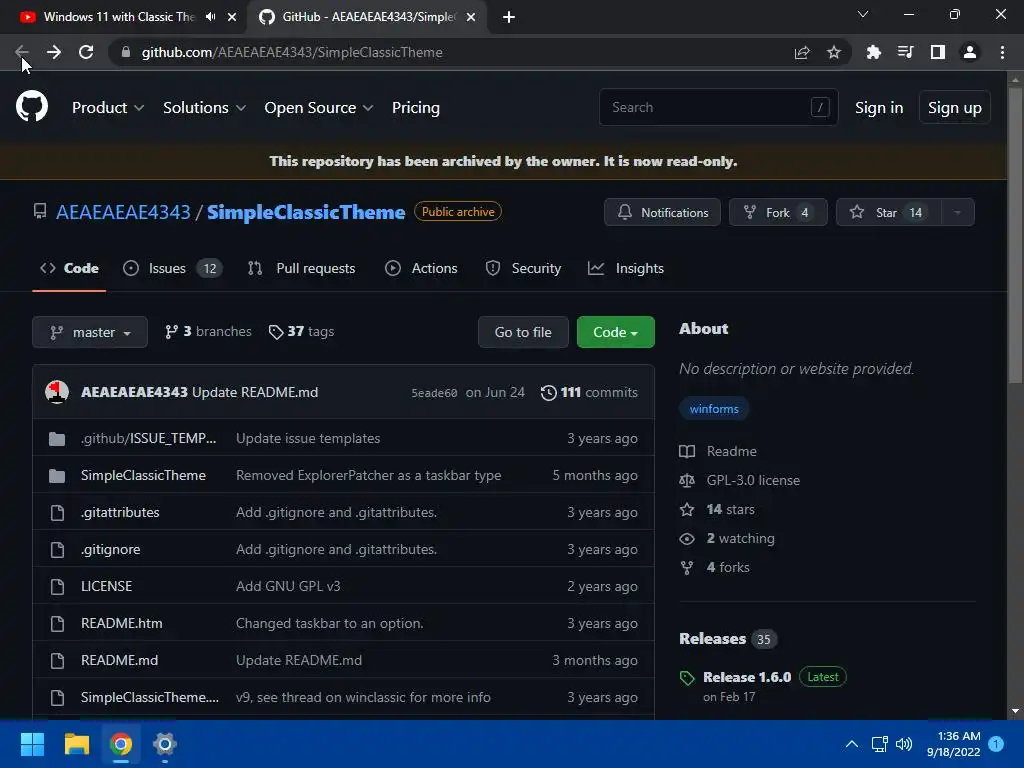View the 3 branches link
Viewport: 1024px width, 768px height.
pos(208,332)
